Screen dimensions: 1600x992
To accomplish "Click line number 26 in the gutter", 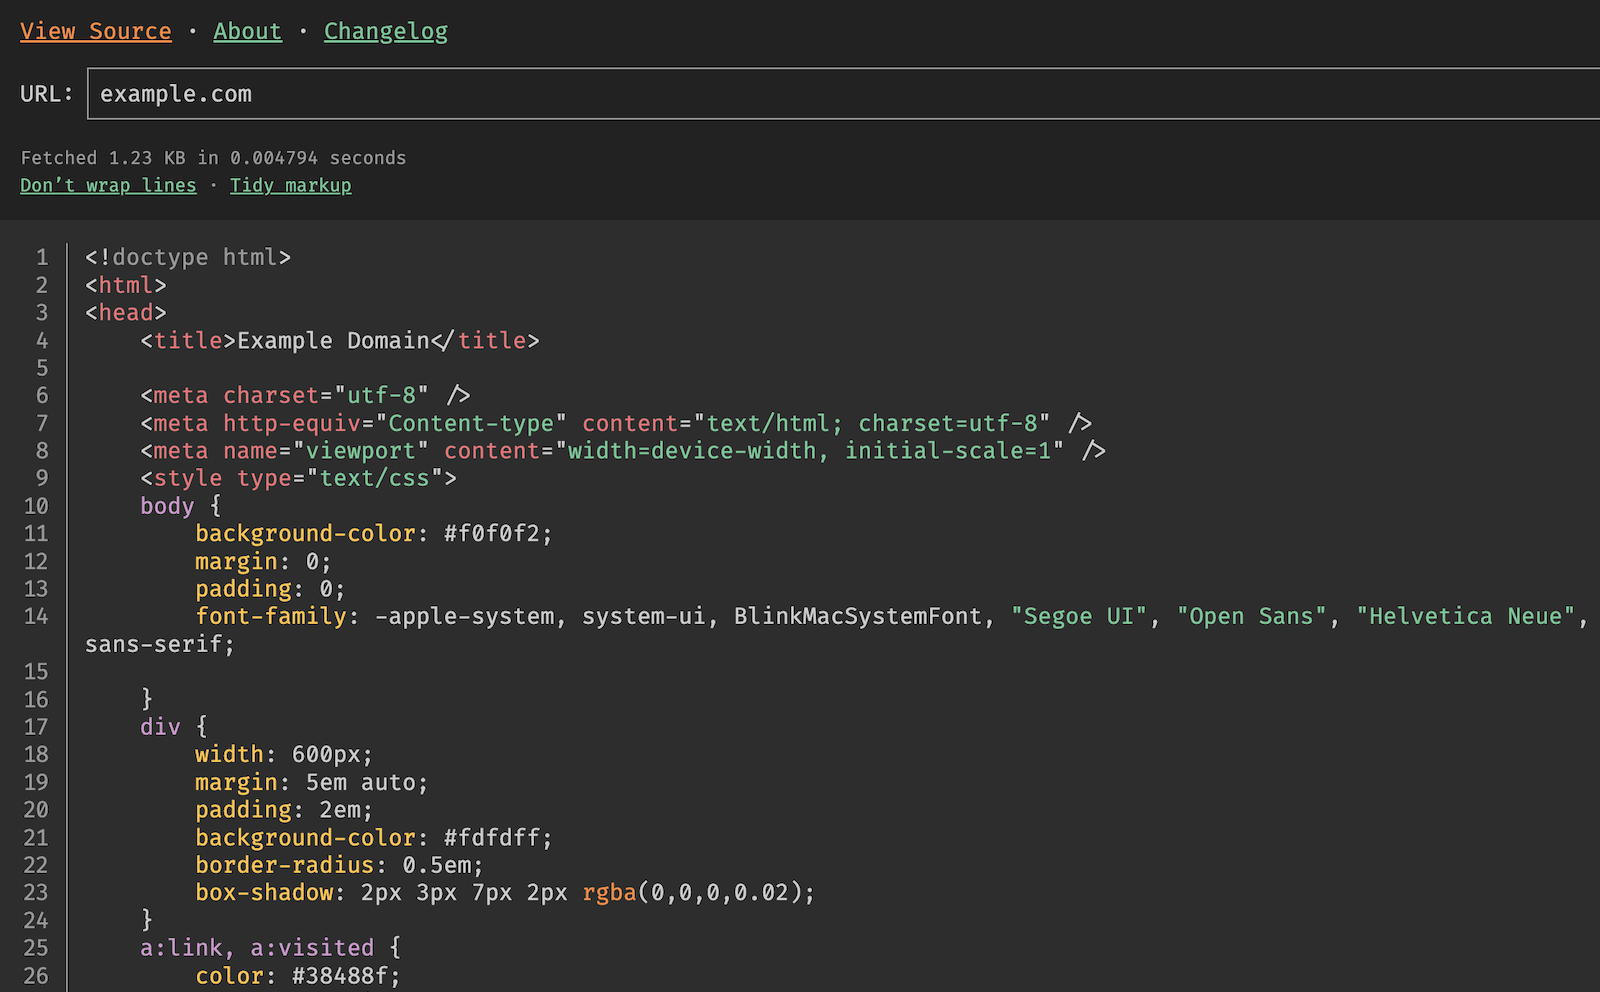I will (x=36, y=975).
